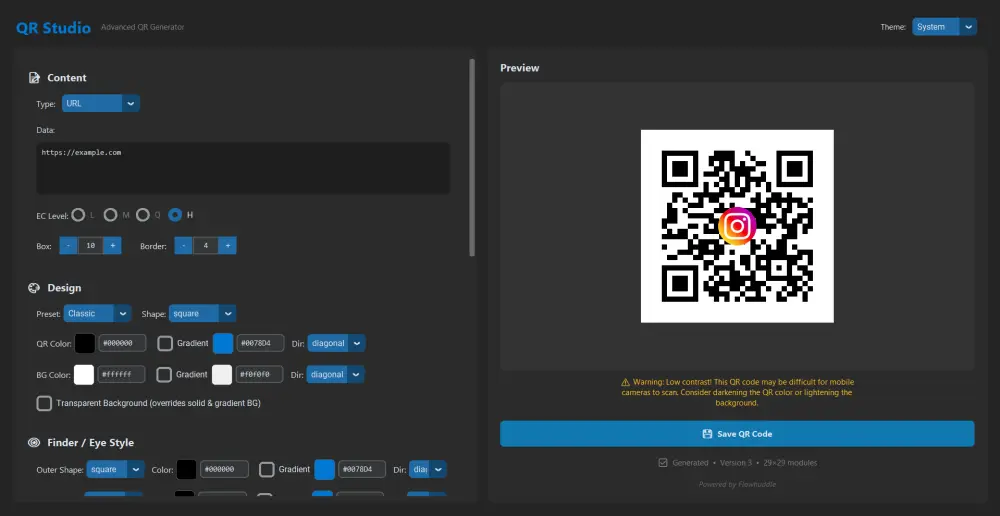Open the BG Color Dir diagonal dropdown

335,374
